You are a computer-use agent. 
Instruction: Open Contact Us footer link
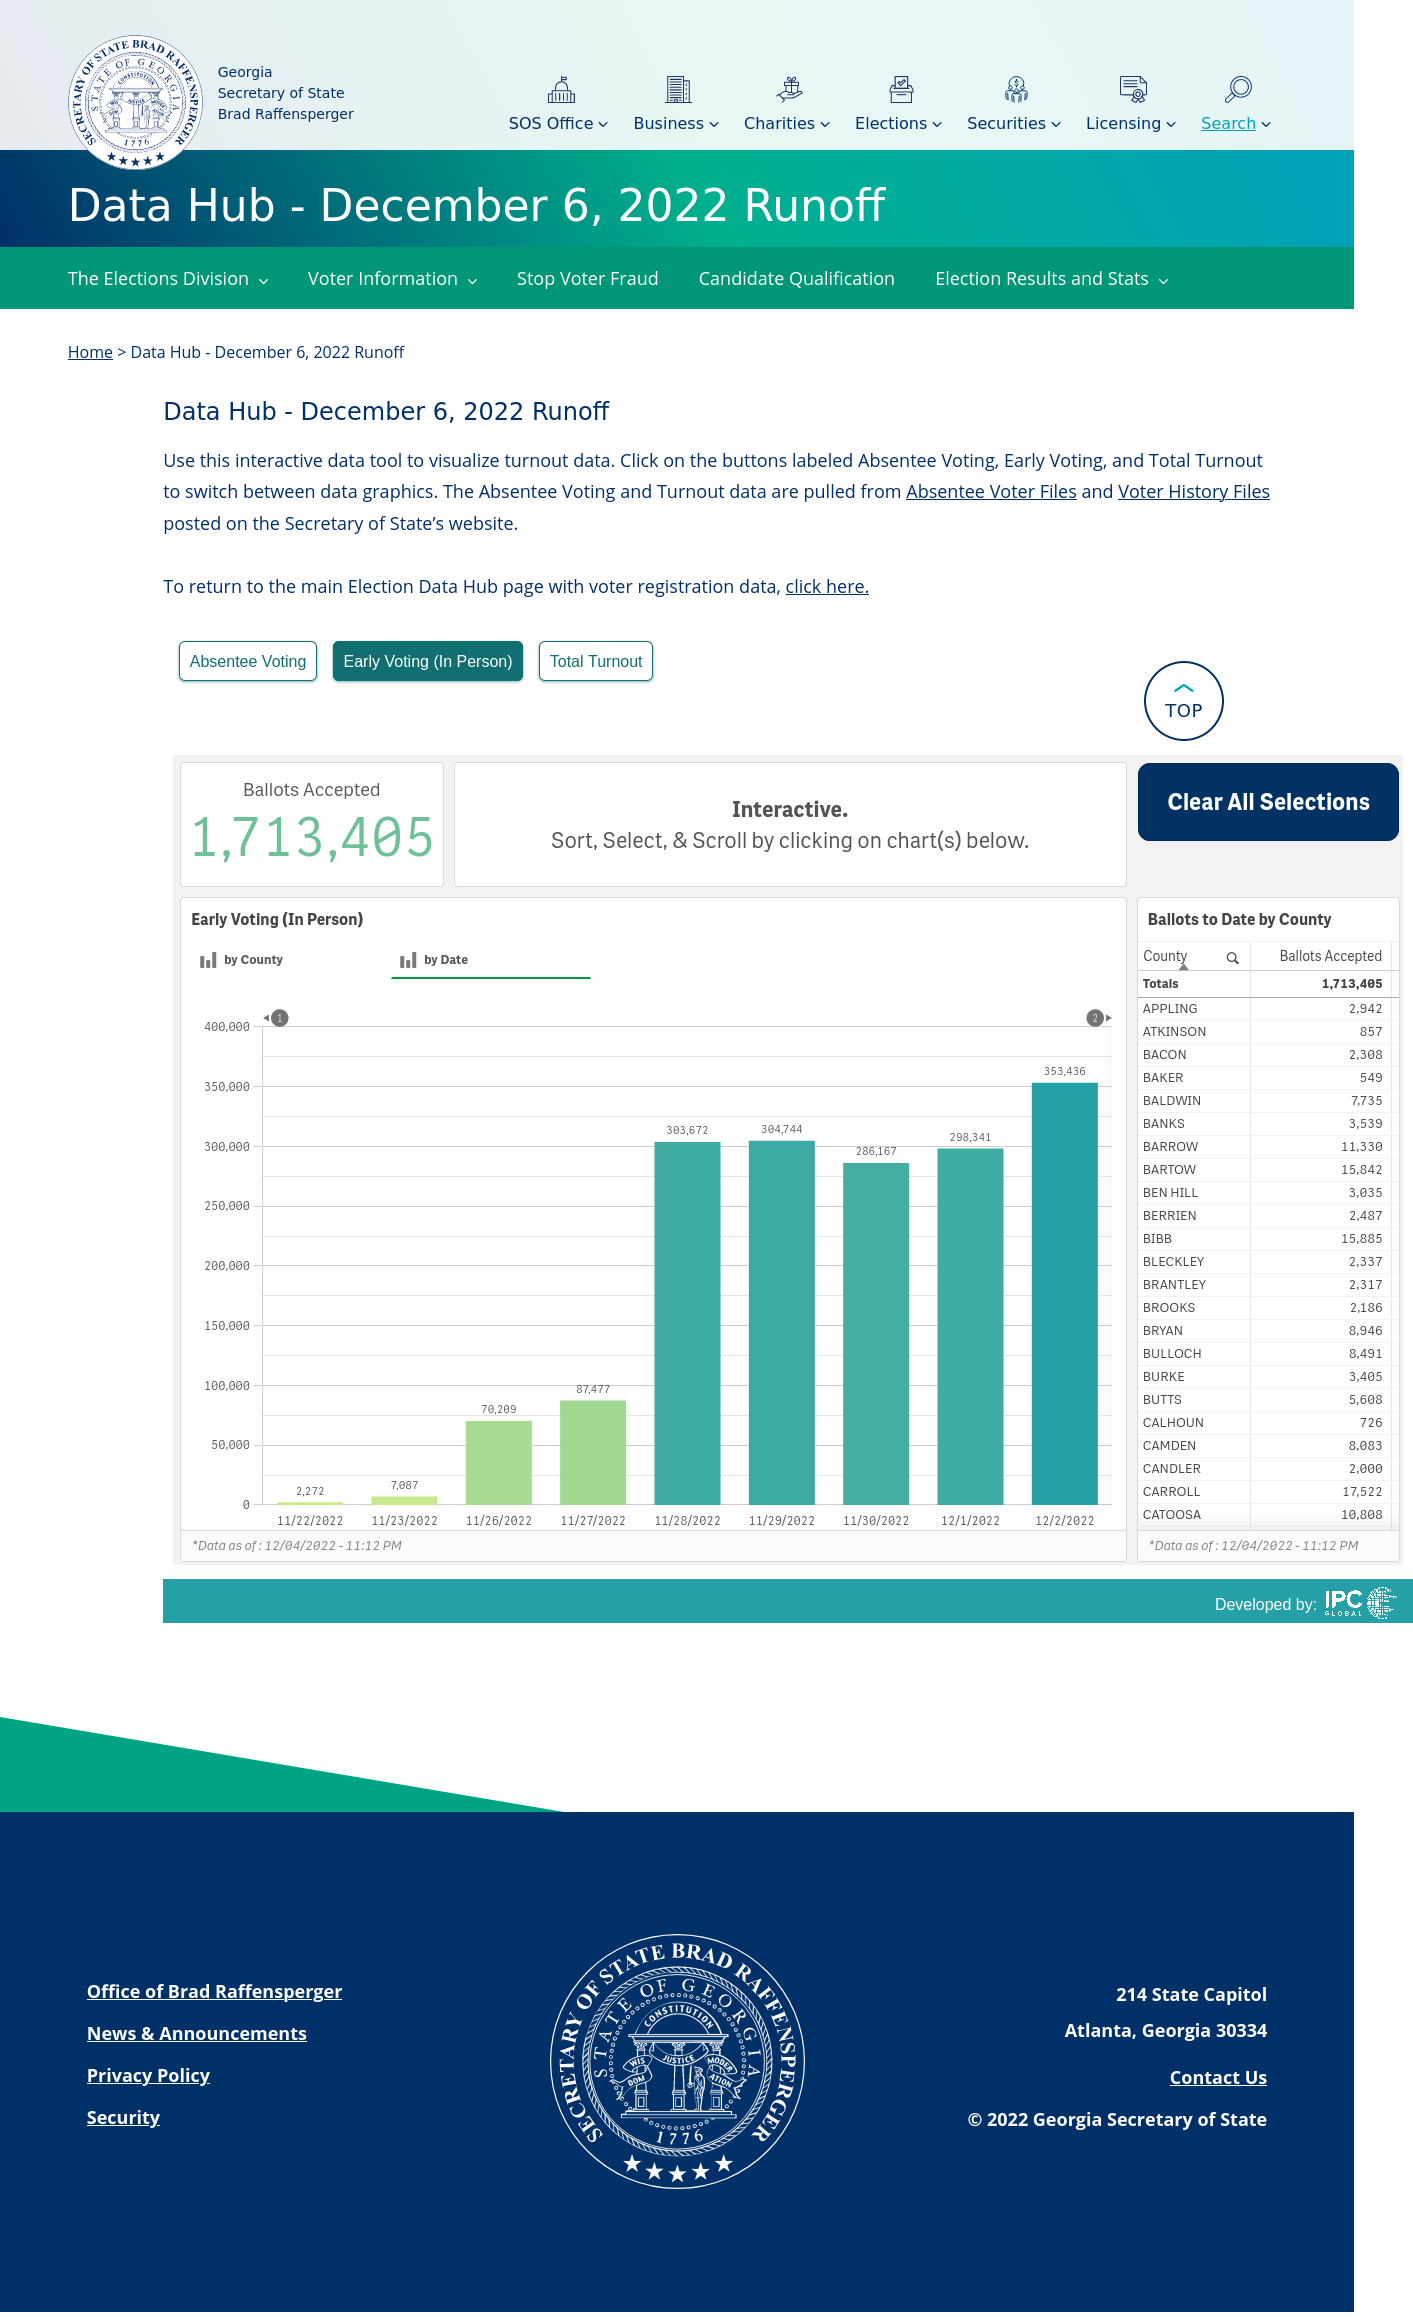(1218, 2077)
